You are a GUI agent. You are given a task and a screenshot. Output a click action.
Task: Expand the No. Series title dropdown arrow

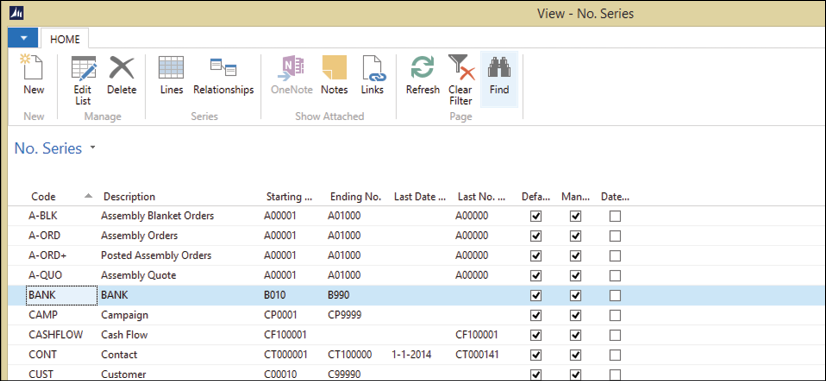click(93, 148)
